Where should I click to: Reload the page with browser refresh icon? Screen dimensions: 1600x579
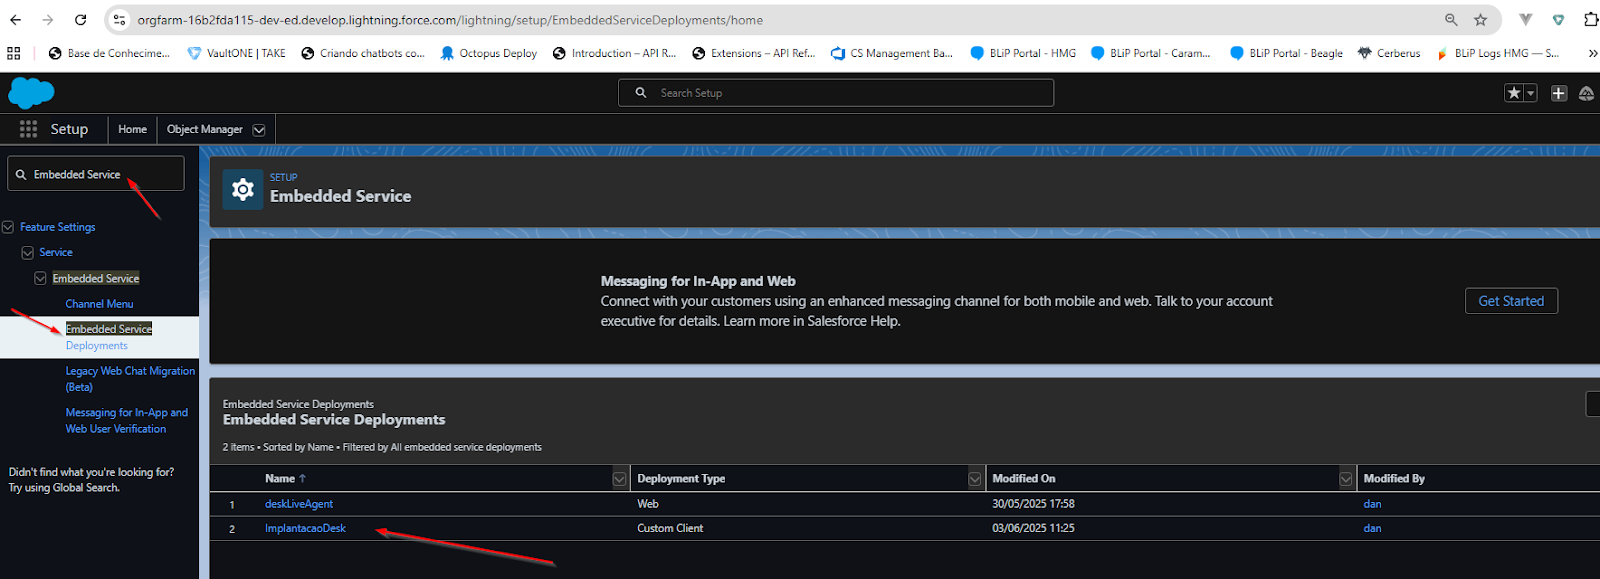[x=80, y=20]
